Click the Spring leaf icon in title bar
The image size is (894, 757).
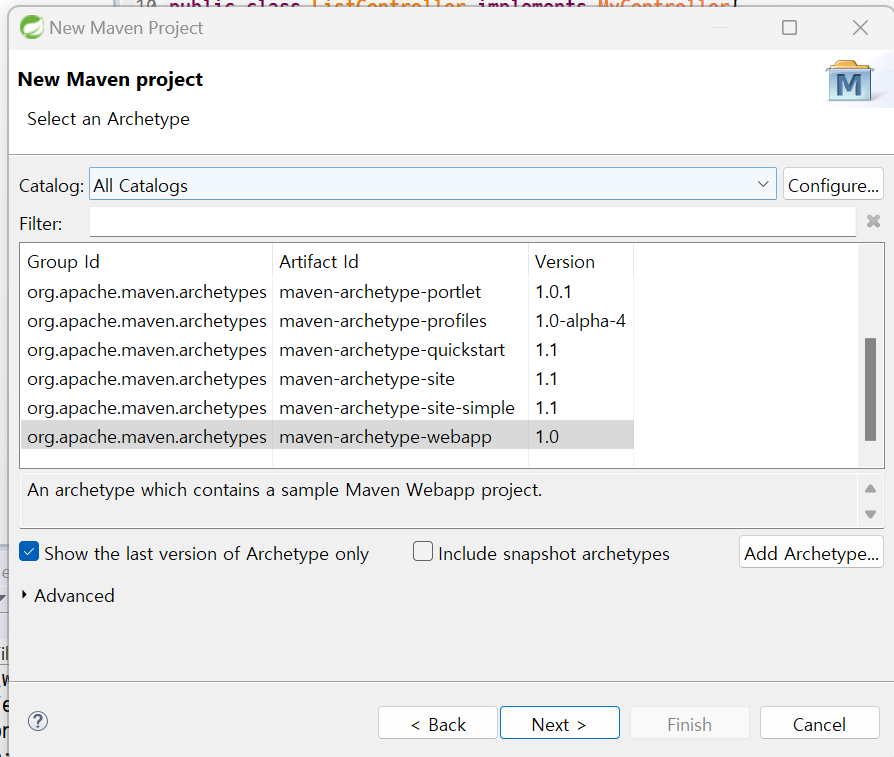31,27
